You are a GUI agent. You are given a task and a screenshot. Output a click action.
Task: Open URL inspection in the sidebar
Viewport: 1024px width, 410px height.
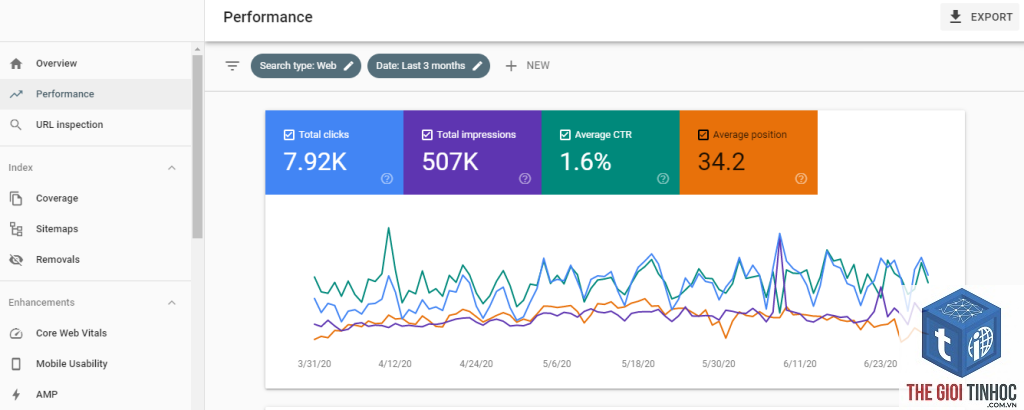pyautogui.click(x=96, y=125)
